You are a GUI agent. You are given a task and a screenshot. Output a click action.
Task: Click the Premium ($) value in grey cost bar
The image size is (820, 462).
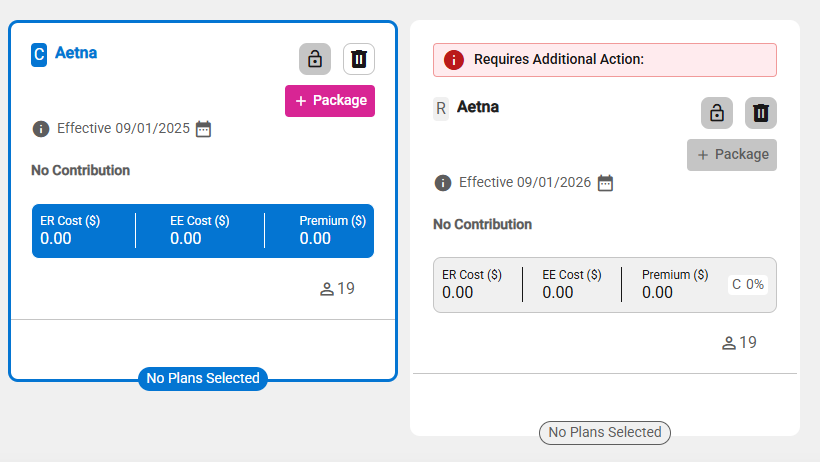pyautogui.click(x=657, y=292)
